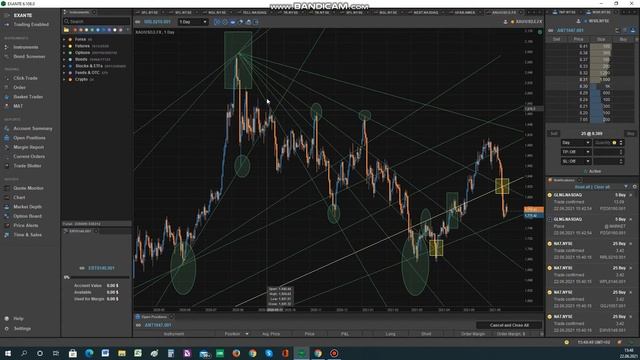Image resolution: width=640 pixels, height=360 pixels.
Task: Click the Windows Start button
Action: (7, 353)
